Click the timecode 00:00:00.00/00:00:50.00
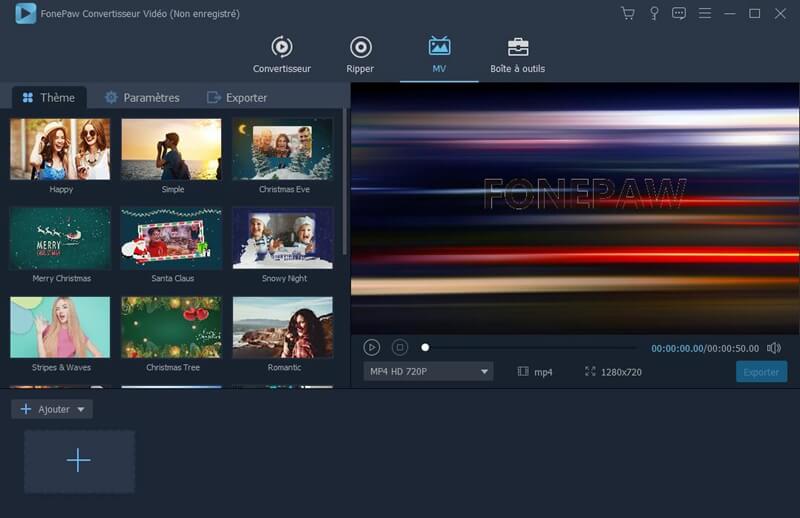Viewport: 800px width, 518px height. 705,349
